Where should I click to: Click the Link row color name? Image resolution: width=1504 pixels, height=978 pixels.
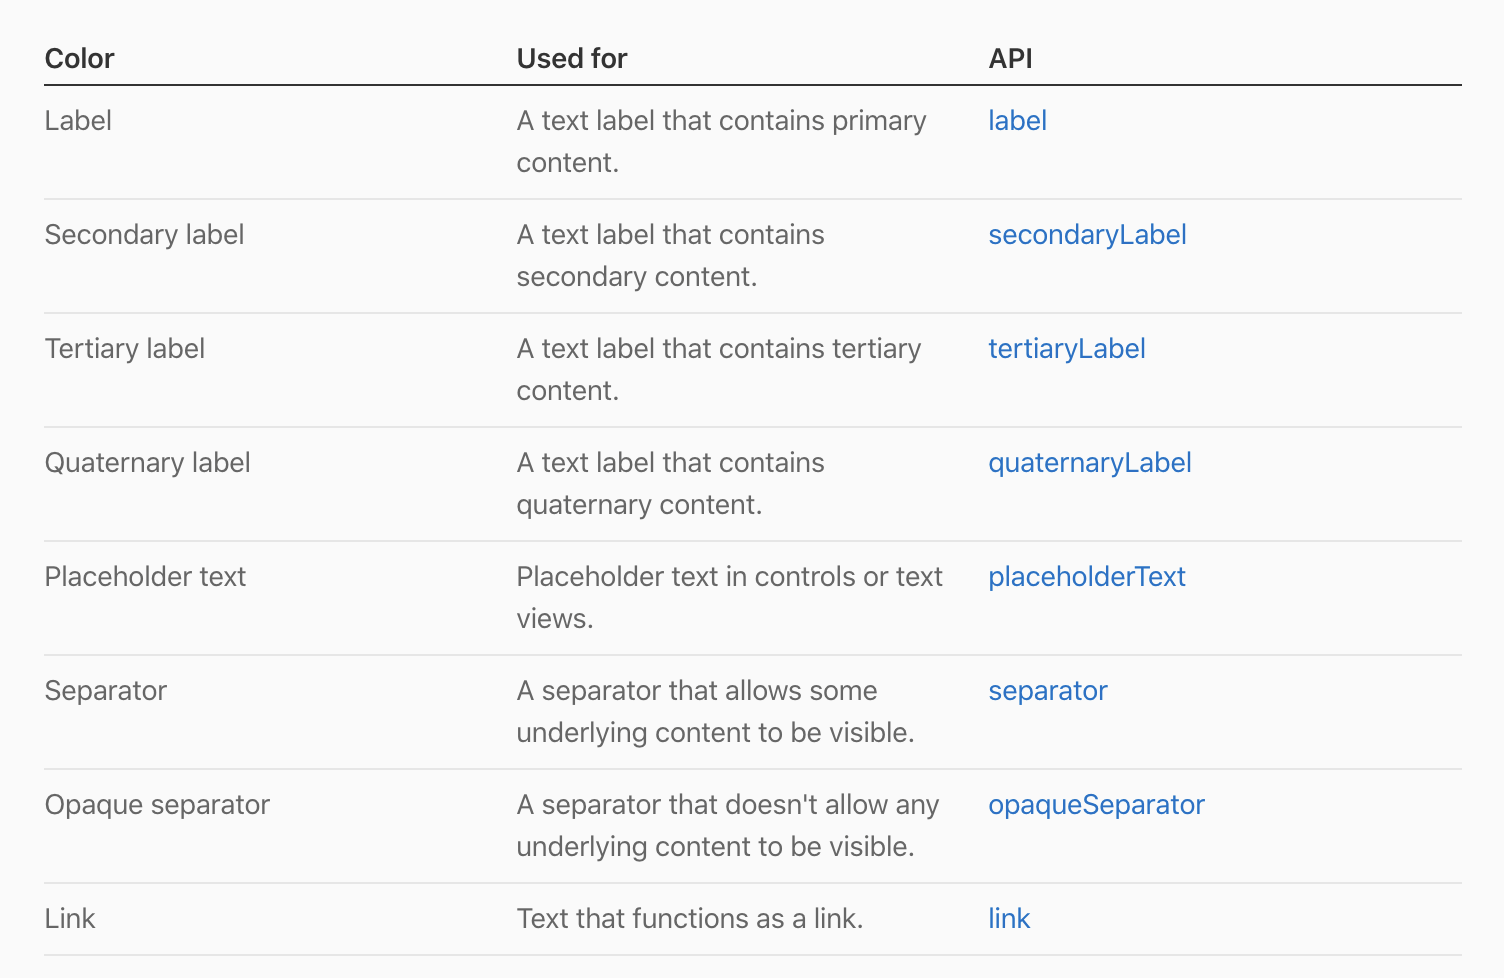(x=70, y=919)
